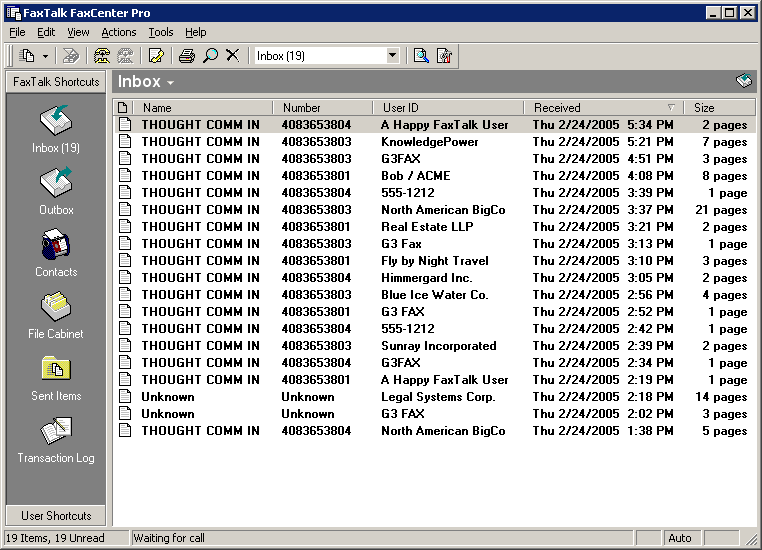762x550 pixels.
Task: Expand the Inbox (19) folder combo box
Action: coord(393,55)
